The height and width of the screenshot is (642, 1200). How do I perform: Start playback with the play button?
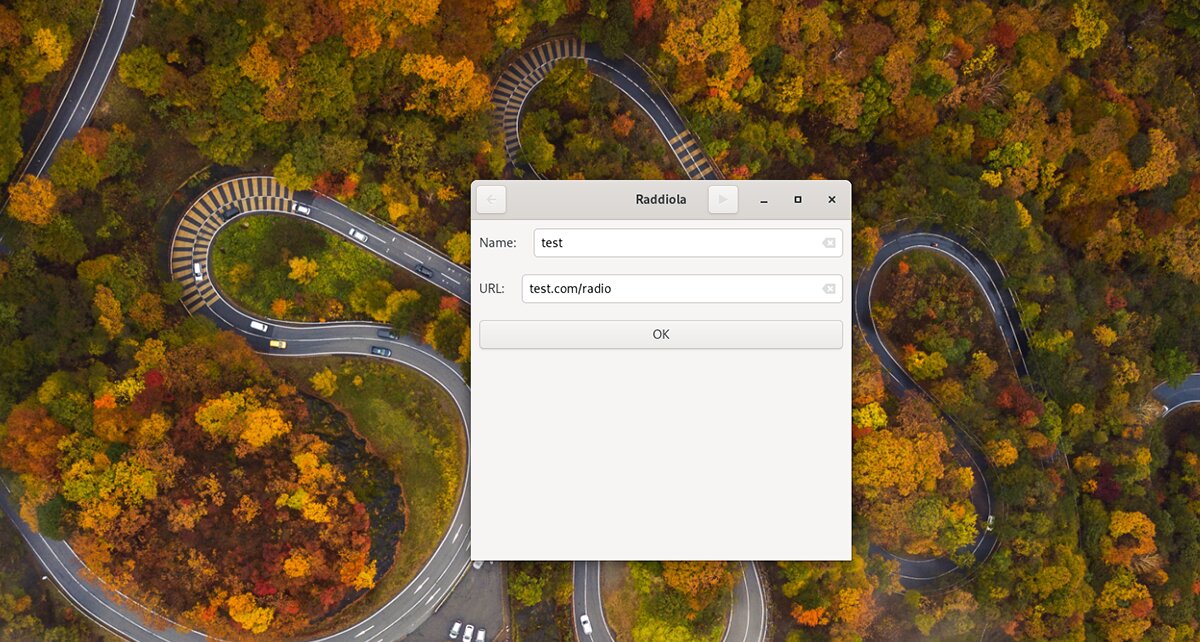click(723, 199)
